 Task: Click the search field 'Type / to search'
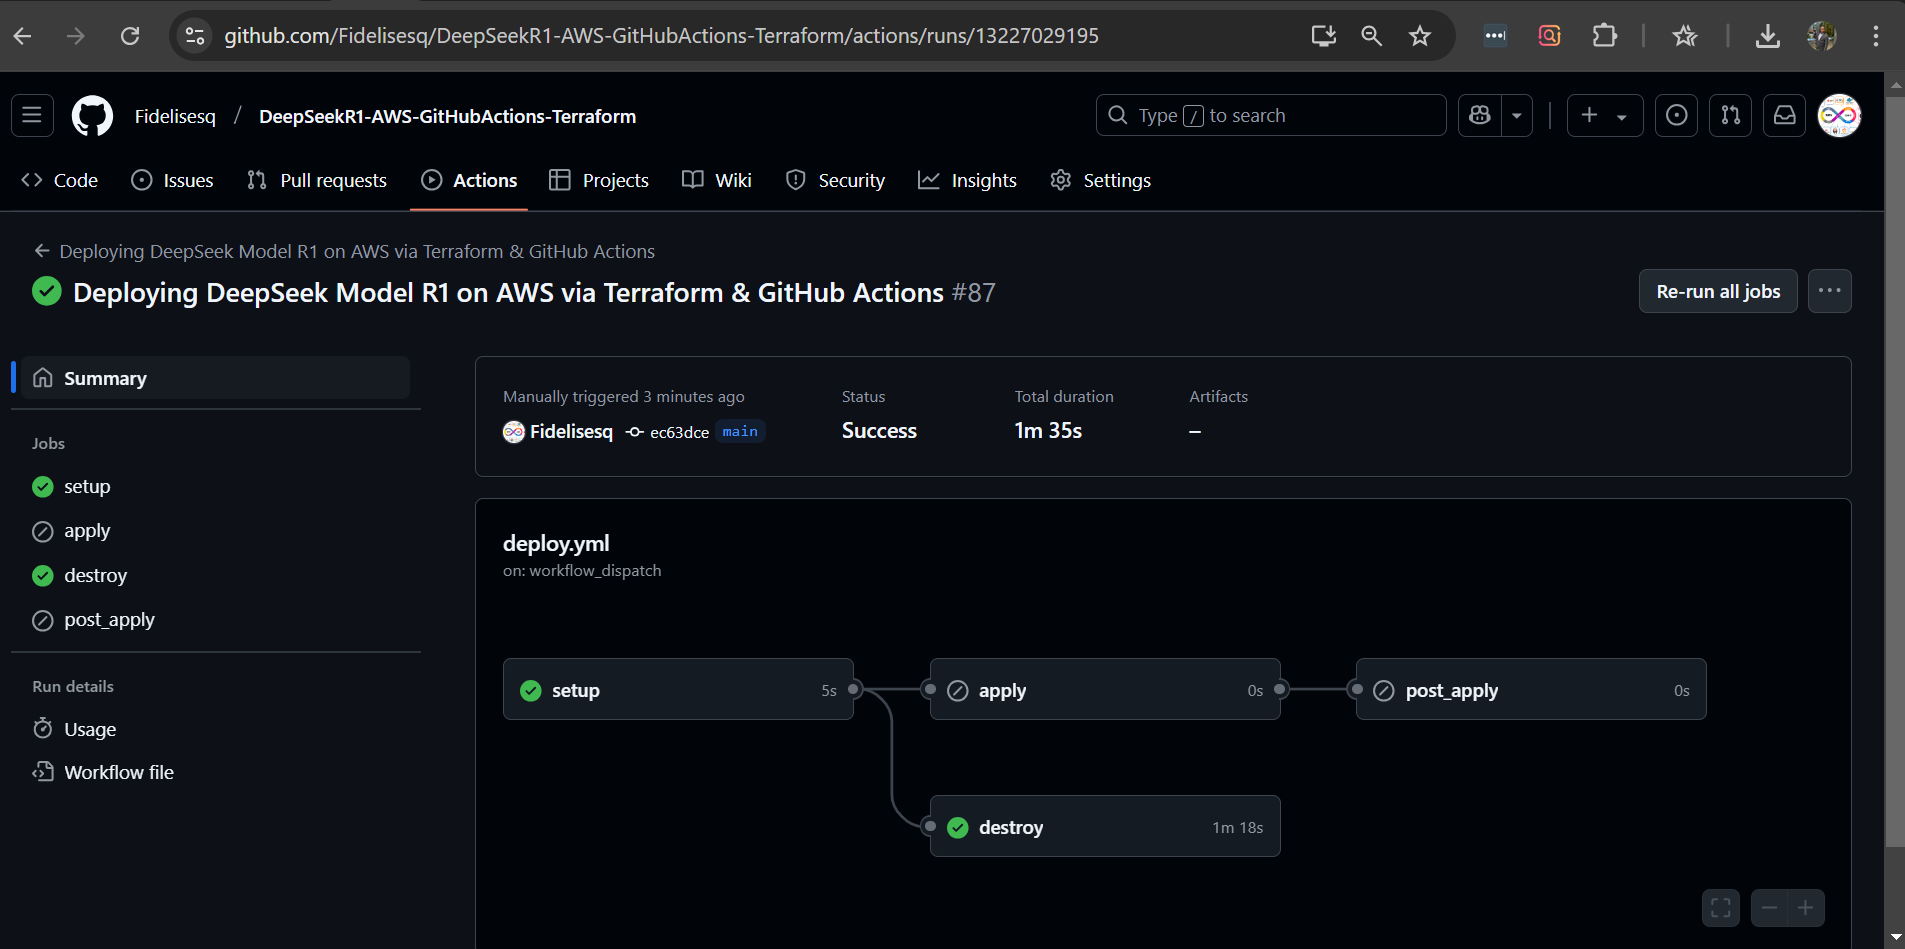(x=1271, y=115)
